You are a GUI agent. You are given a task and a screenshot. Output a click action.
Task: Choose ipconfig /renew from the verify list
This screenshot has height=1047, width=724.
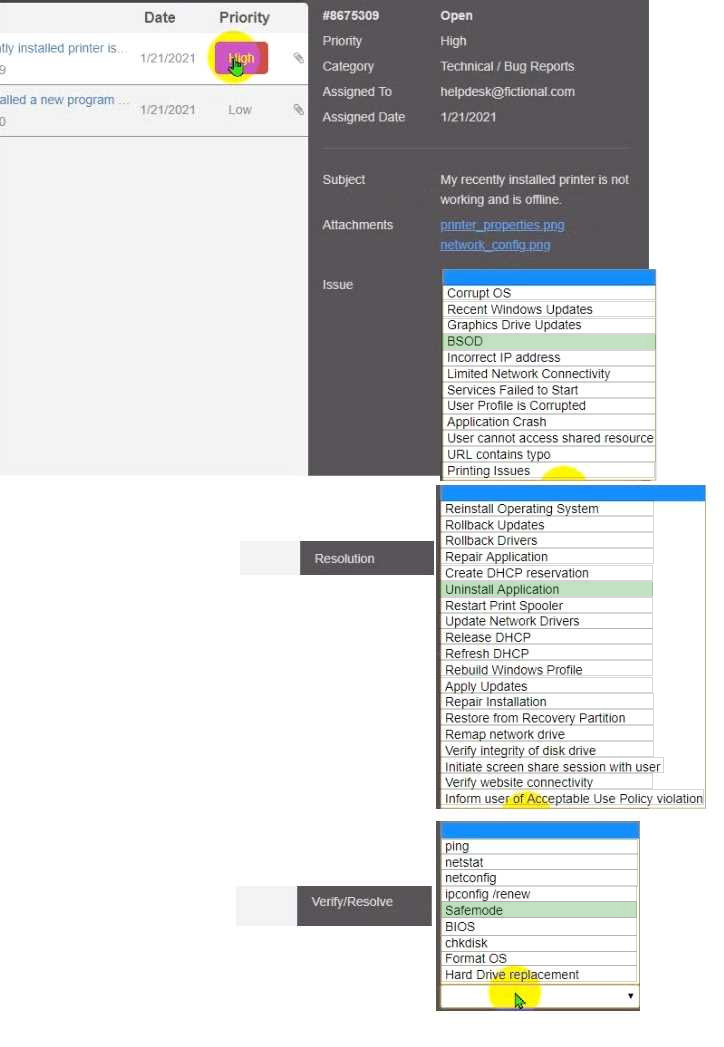(487, 894)
